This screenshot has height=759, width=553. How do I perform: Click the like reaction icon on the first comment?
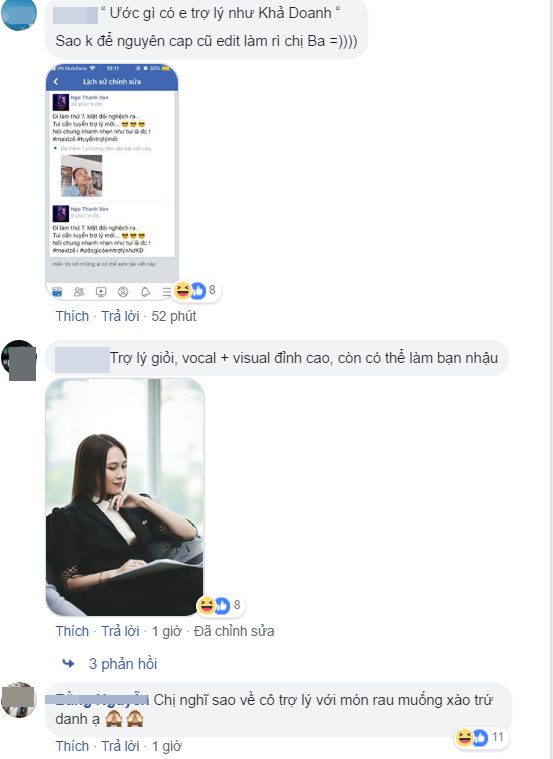[198, 290]
